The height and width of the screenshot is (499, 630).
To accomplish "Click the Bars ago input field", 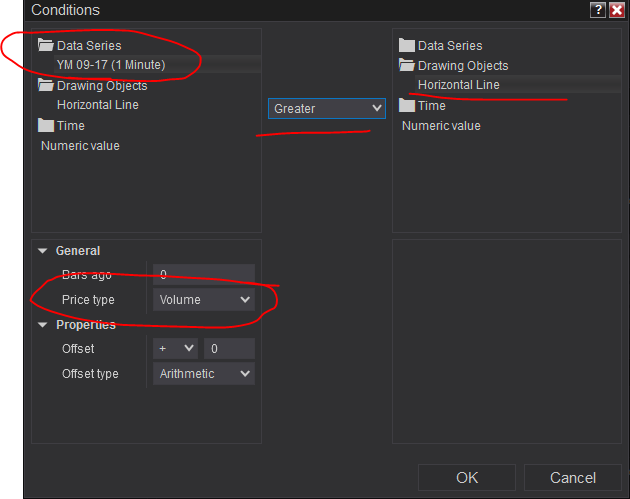I will 204,274.
